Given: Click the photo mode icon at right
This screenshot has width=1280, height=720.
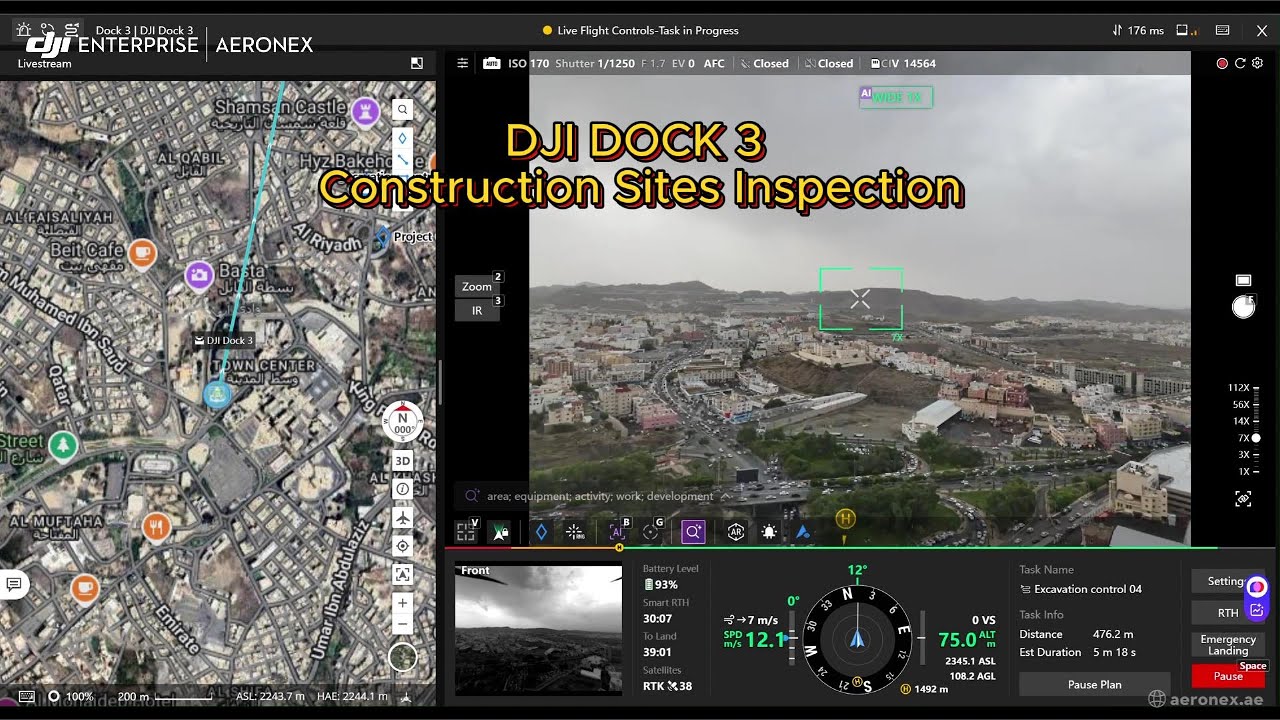Looking at the screenshot, I should [1243, 280].
